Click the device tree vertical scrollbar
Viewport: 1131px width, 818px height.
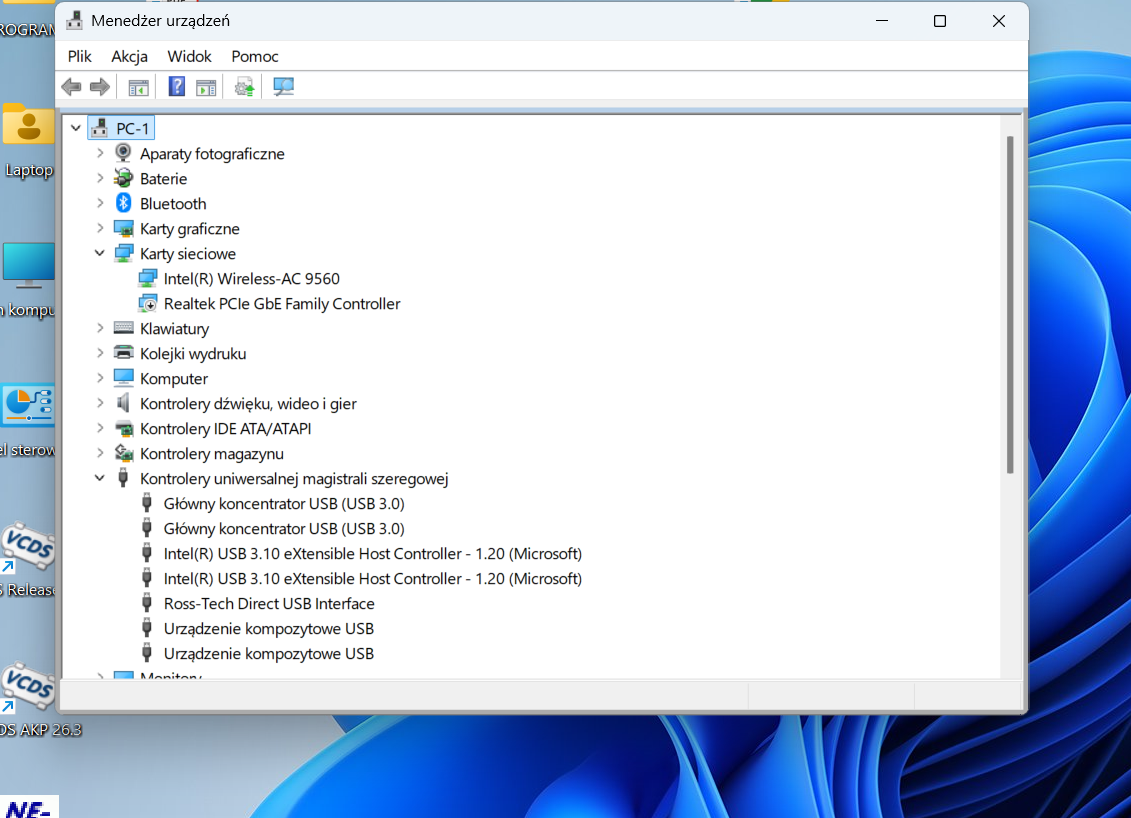point(1010,304)
